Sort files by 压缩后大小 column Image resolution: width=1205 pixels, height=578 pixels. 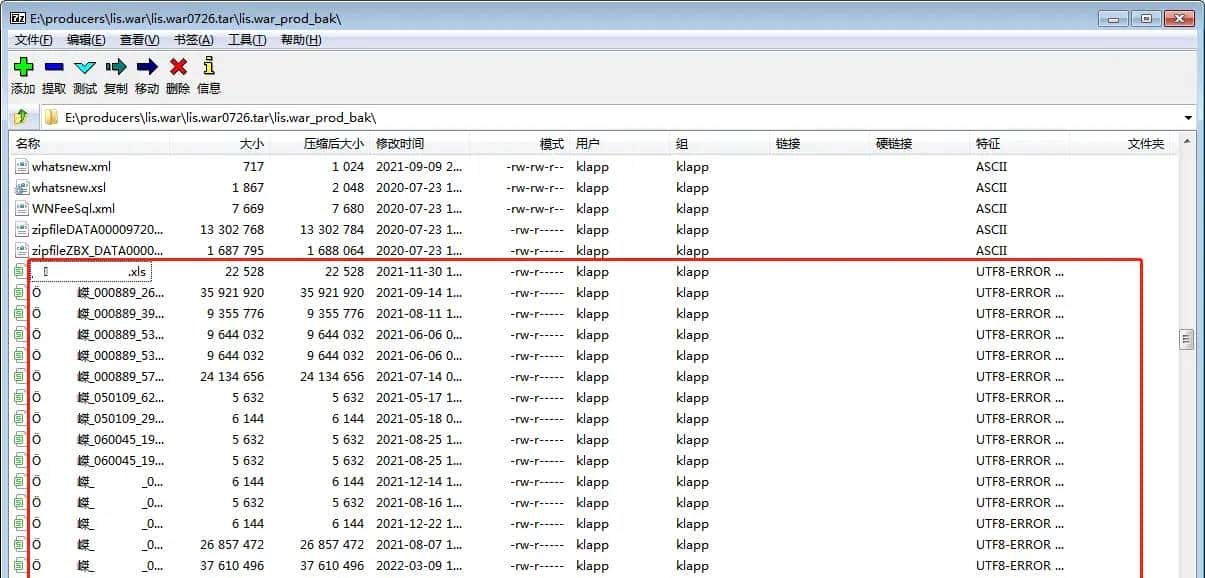334,144
